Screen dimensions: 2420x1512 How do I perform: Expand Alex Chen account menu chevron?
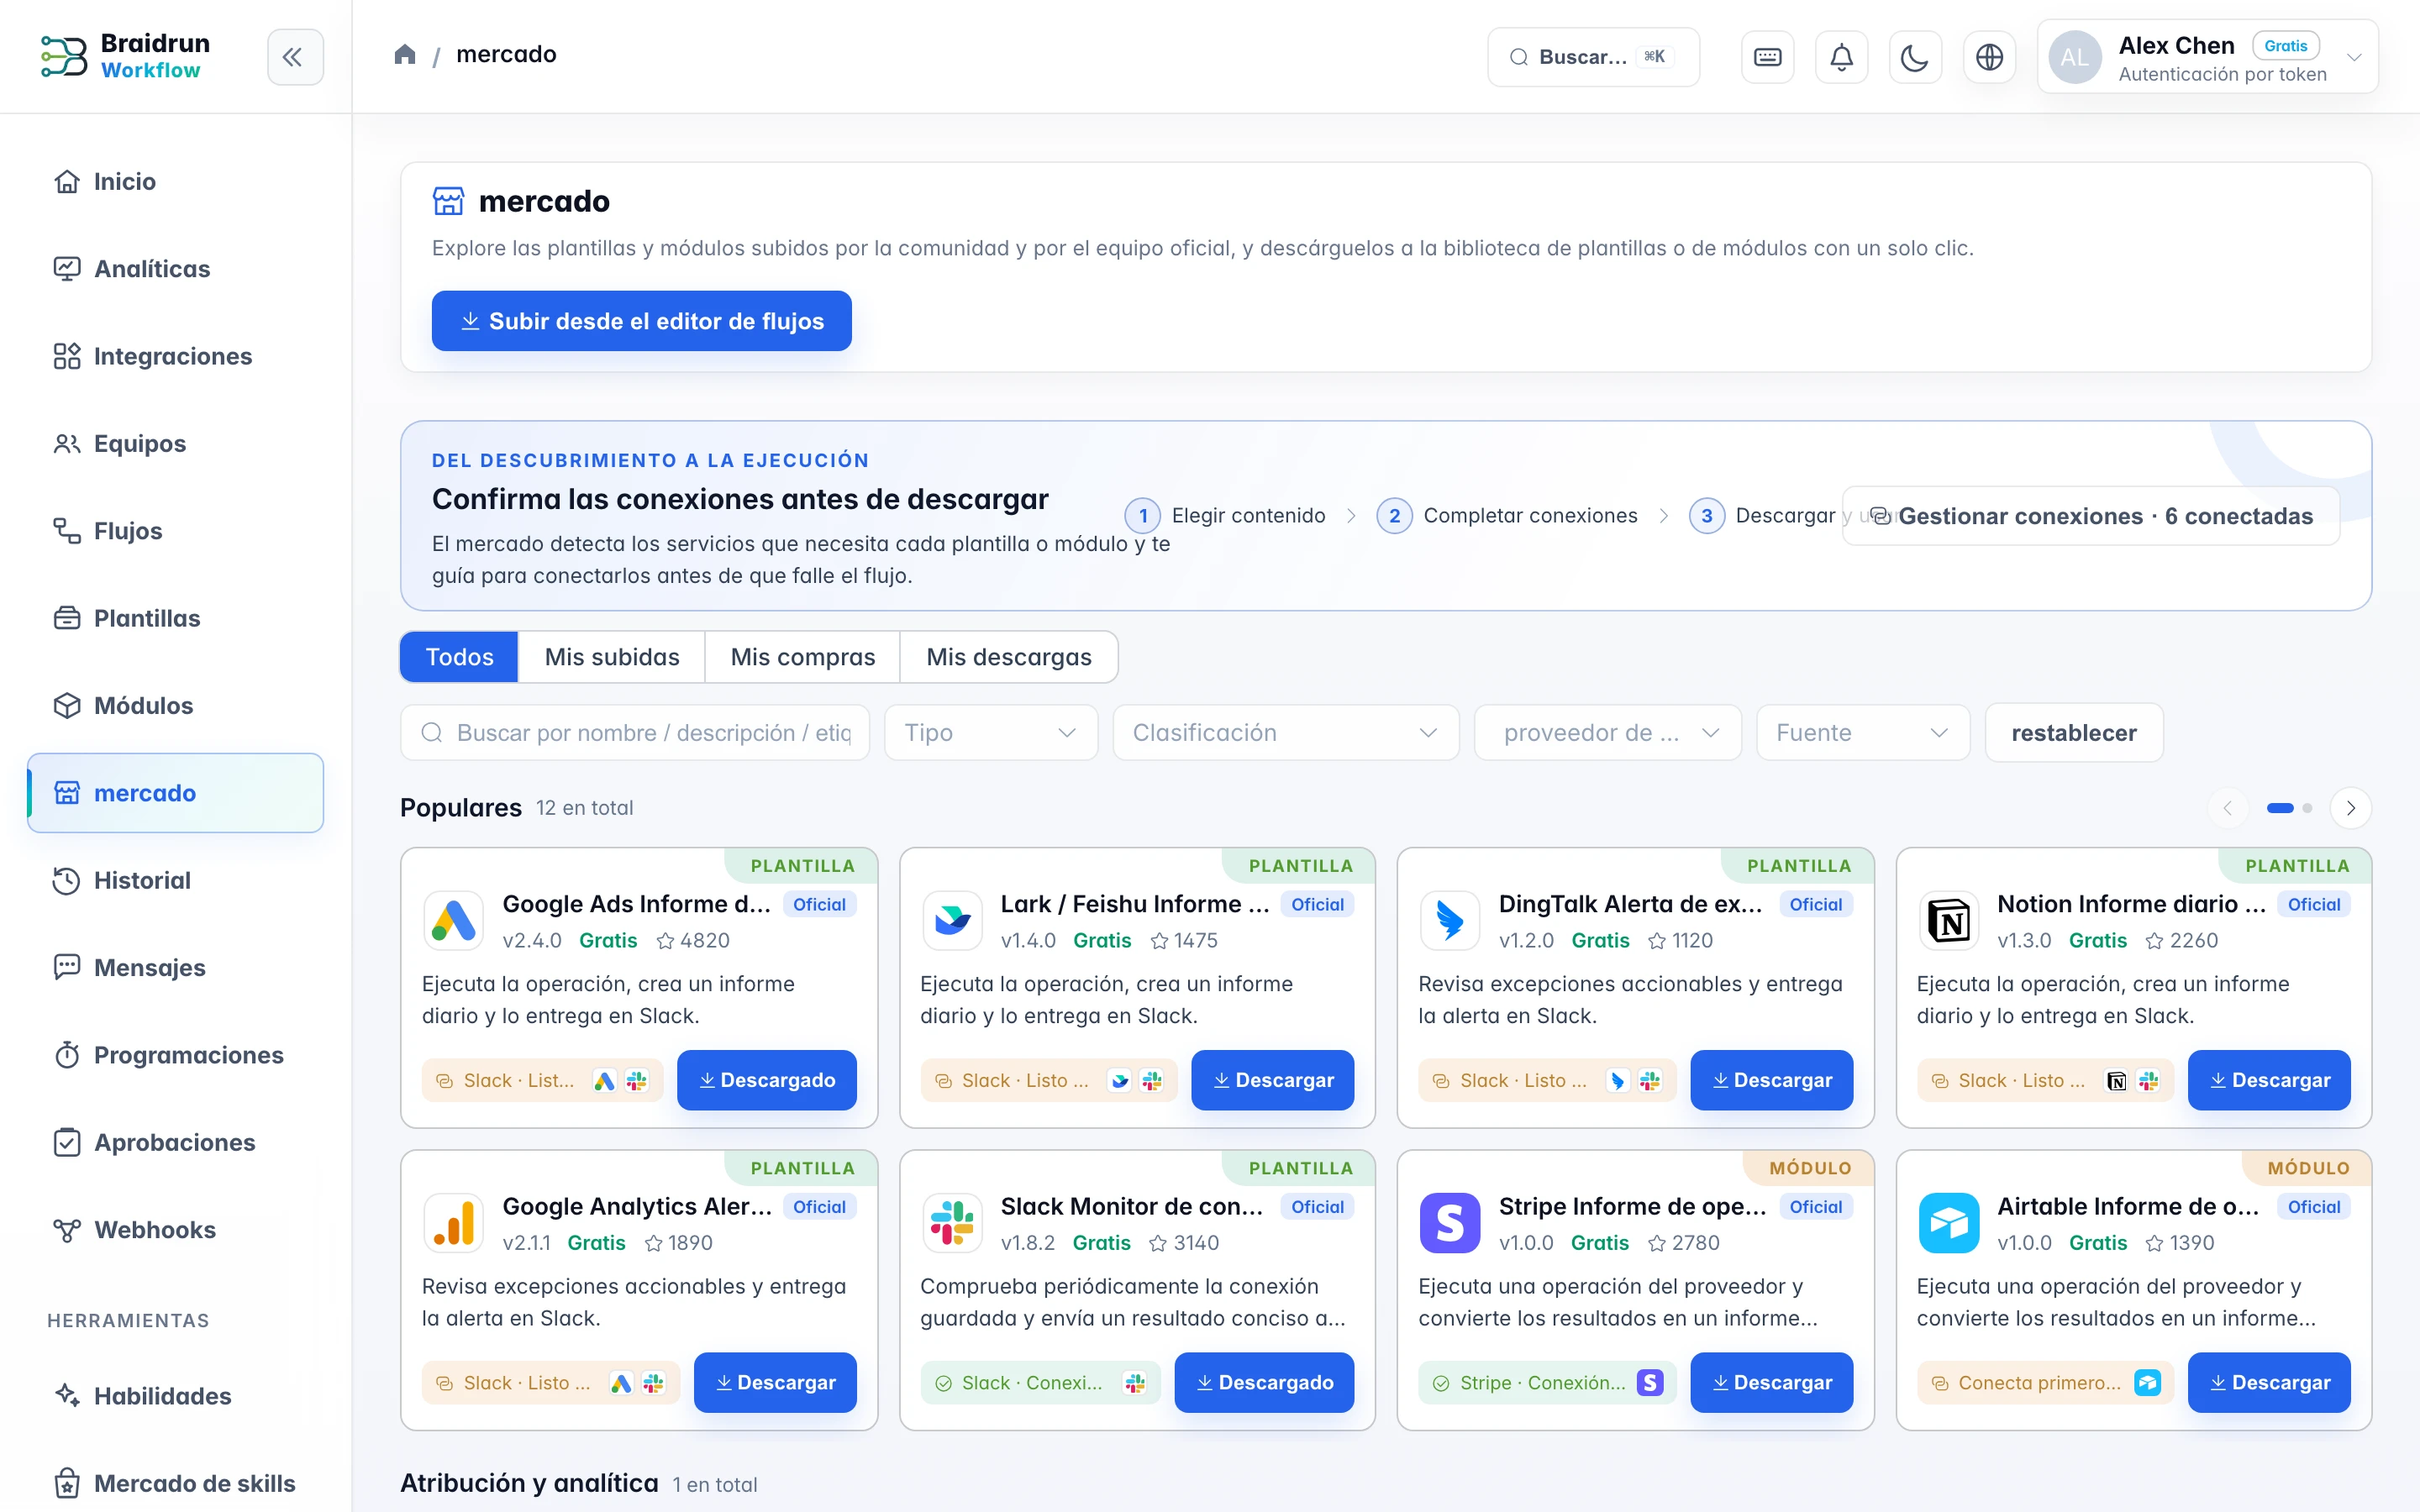pyautogui.click(x=2354, y=57)
